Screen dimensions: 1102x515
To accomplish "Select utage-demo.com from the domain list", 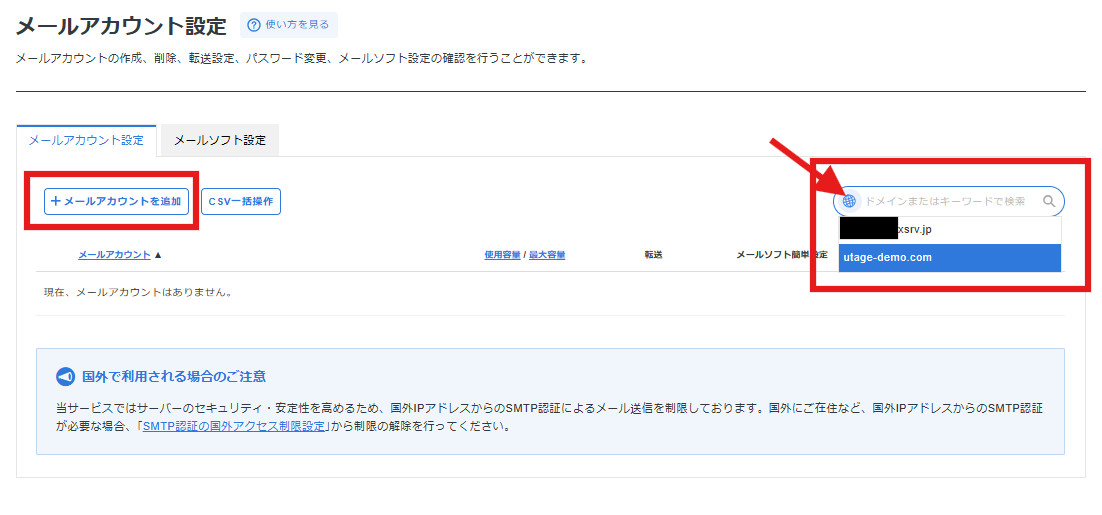I will tap(948, 258).
